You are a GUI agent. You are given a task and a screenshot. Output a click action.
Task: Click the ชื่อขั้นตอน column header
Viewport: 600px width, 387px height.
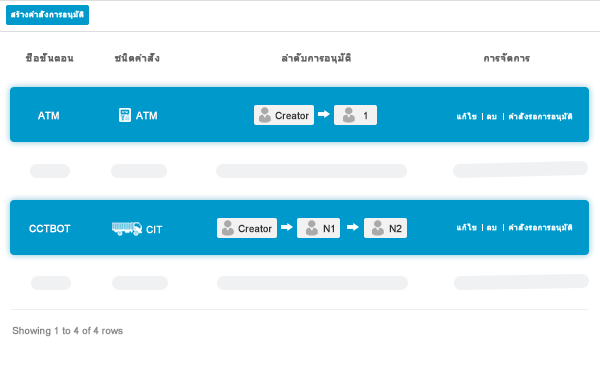(50, 58)
